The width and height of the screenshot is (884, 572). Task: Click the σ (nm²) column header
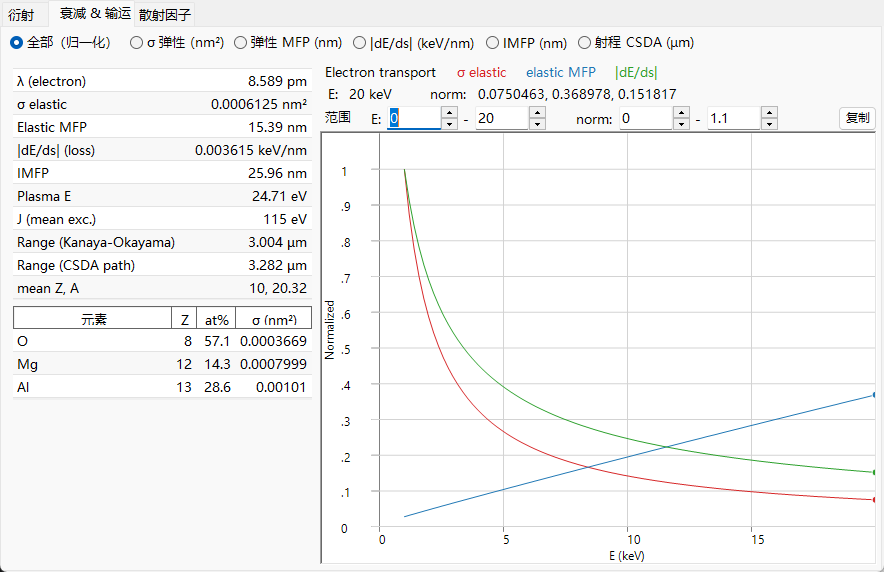click(x=274, y=320)
